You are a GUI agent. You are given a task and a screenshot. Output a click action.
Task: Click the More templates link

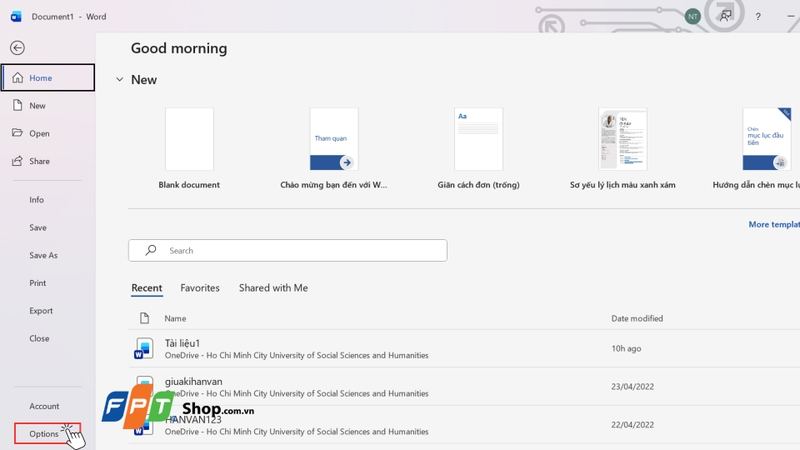[774, 224]
